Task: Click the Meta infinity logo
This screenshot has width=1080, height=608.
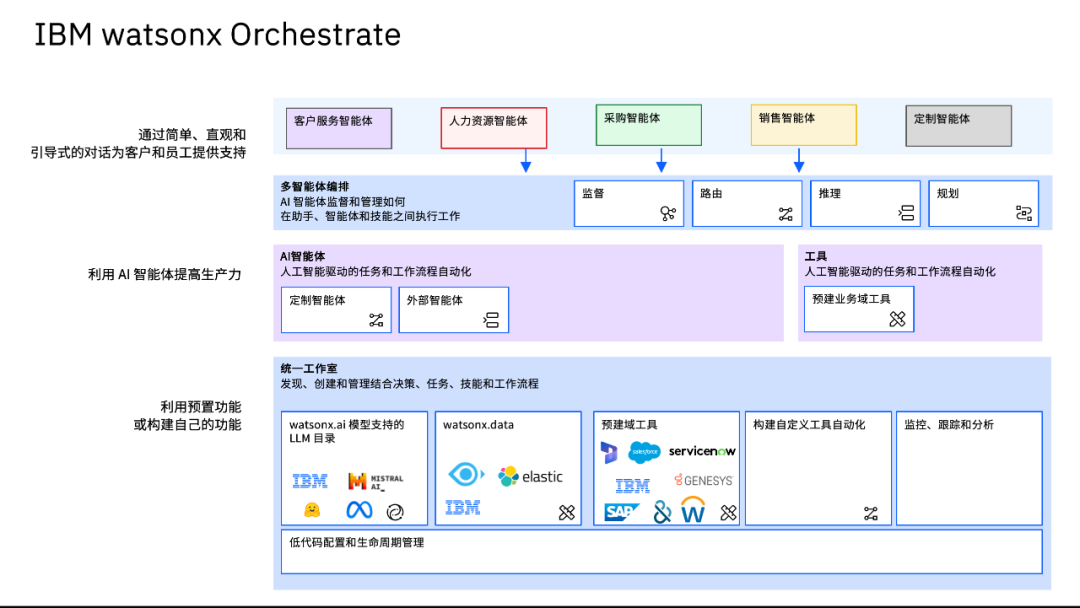Action: [359, 510]
